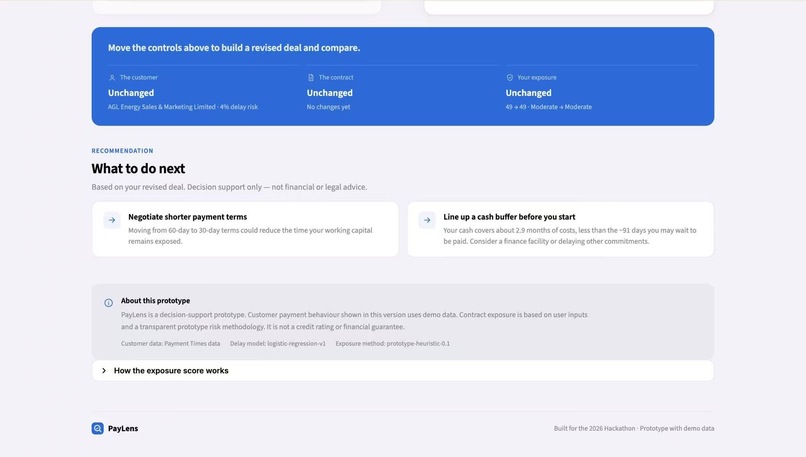This screenshot has height=457, width=806.
Task: Click 'The contract' label in blue banner
Action: point(336,78)
